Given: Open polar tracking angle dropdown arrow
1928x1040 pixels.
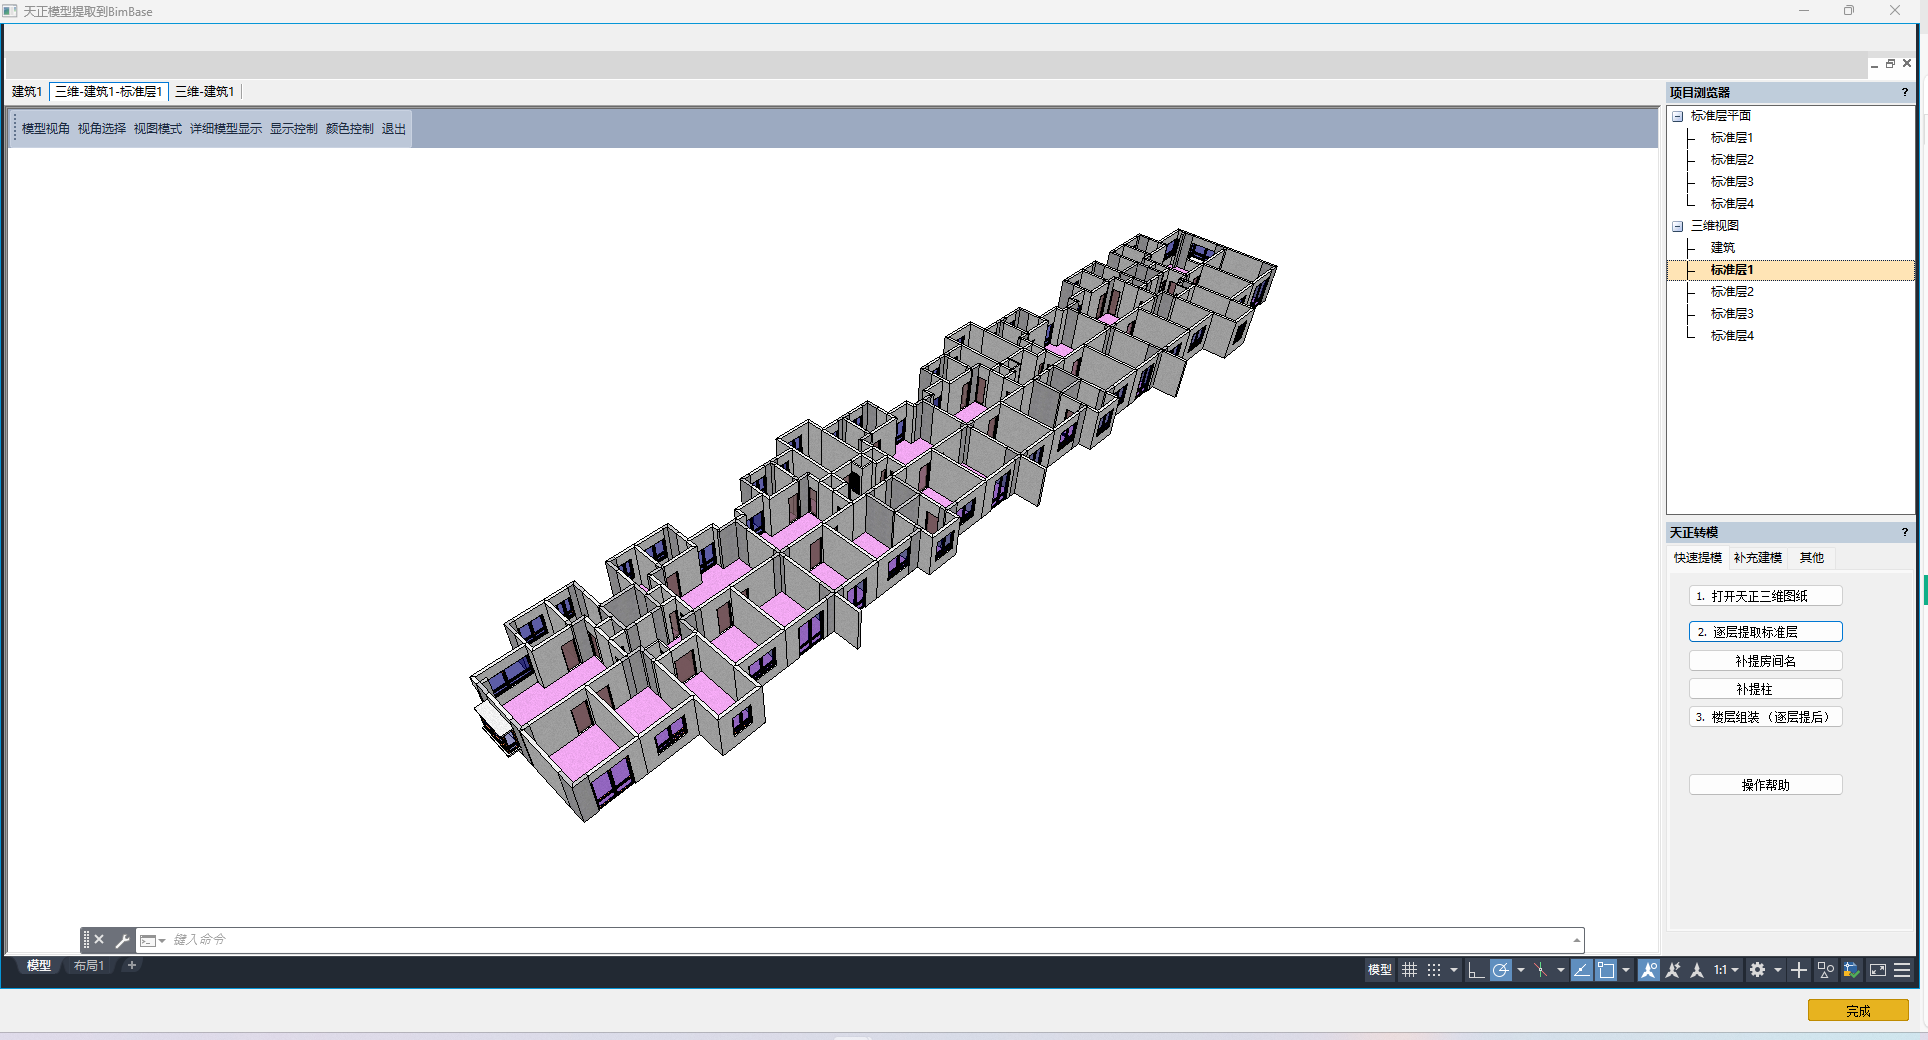Looking at the screenshot, I should point(1521,970).
